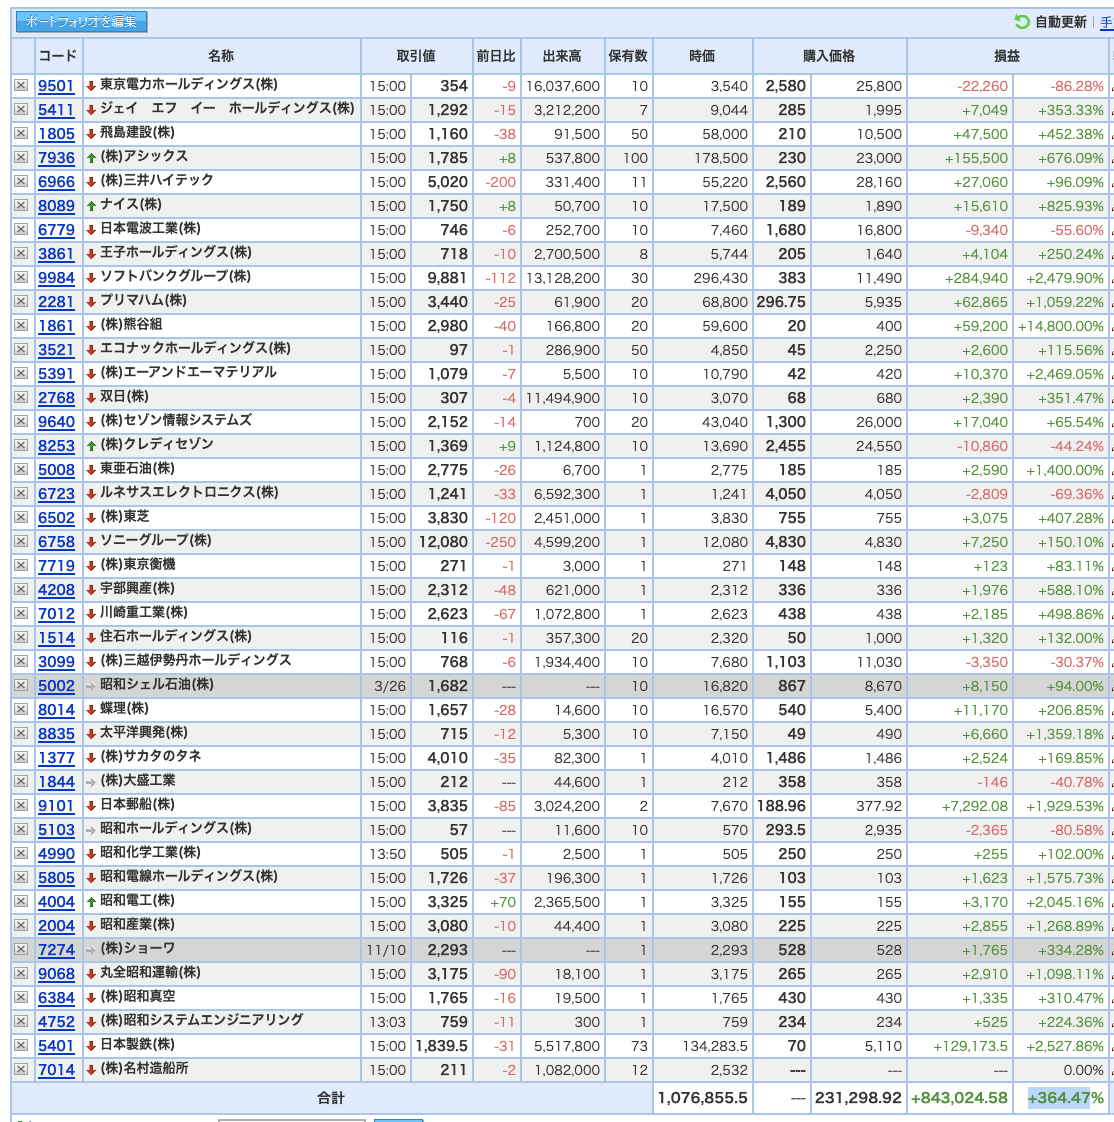Click the price cell 12,080
Image resolution: width=1114 pixels, height=1122 pixels.
pyautogui.click(x=444, y=542)
